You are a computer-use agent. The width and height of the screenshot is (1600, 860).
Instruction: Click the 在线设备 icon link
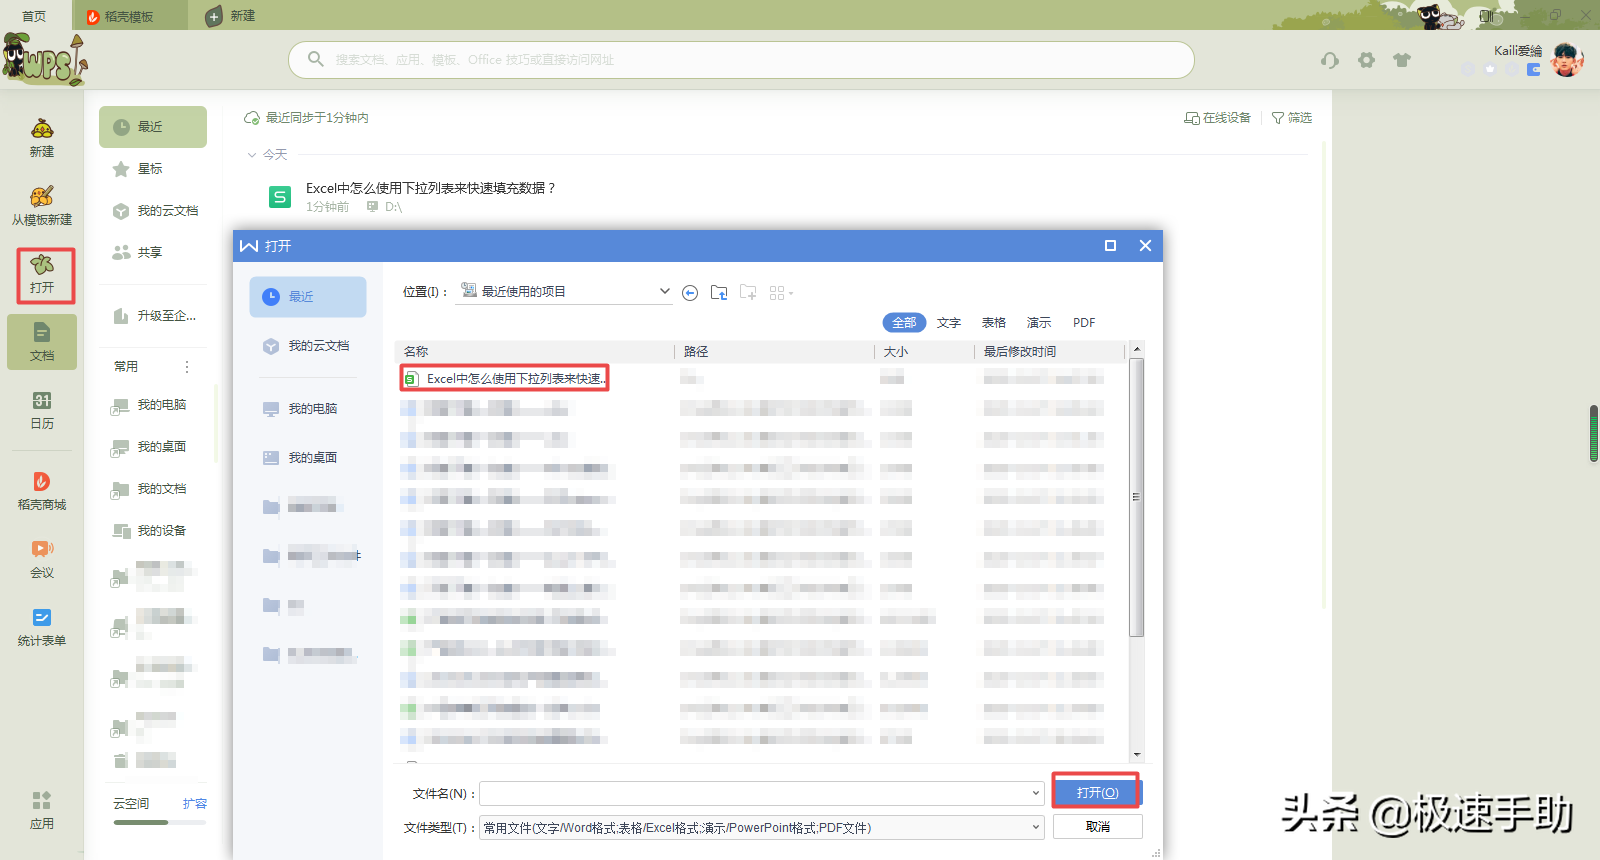pos(1217,118)
